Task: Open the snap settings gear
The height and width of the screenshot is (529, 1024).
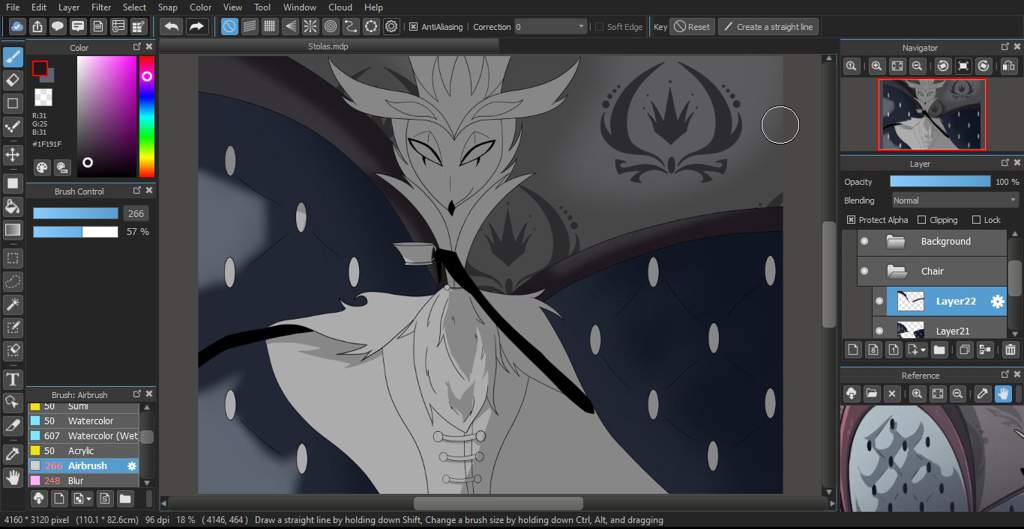Action: 392,27
